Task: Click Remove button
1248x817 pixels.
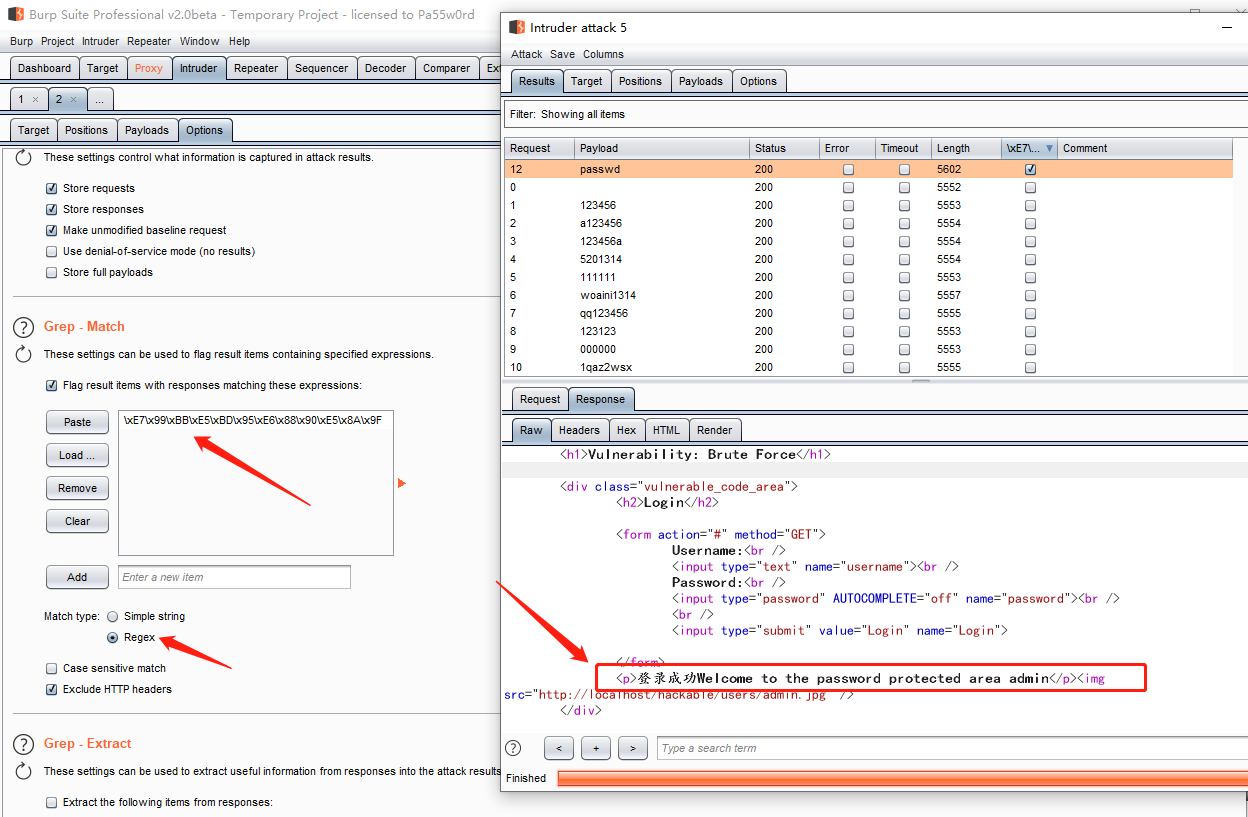Action: [x=77, y=488]
